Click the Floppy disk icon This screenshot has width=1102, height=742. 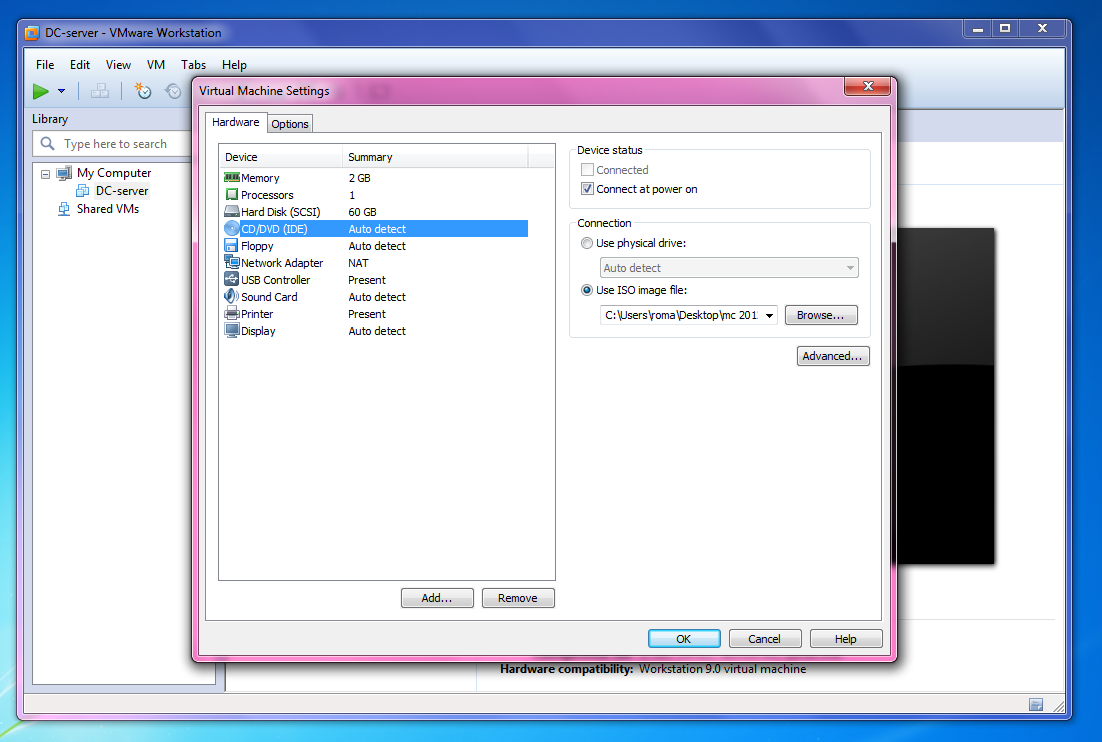231,245
